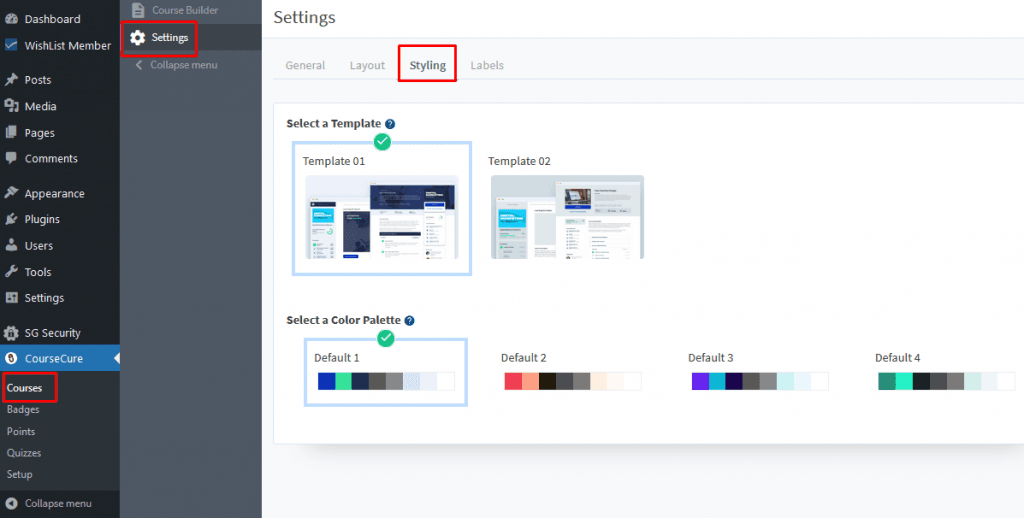Viewport: 1024px width, 518px height.
Task: Click the Pages stacked-sheets icon
Action: pyautogui.click(x=11, y=133)
